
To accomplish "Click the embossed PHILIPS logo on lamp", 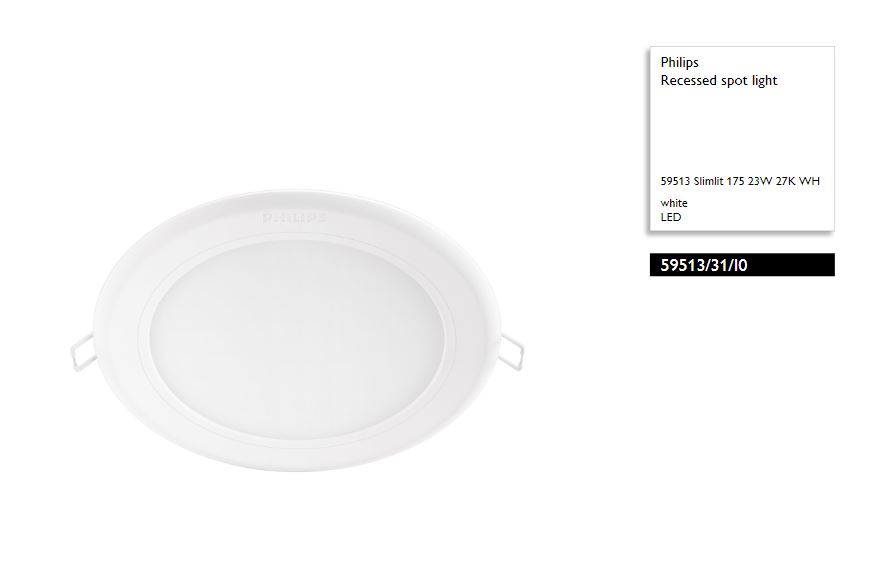I will (x=294, y=218).
